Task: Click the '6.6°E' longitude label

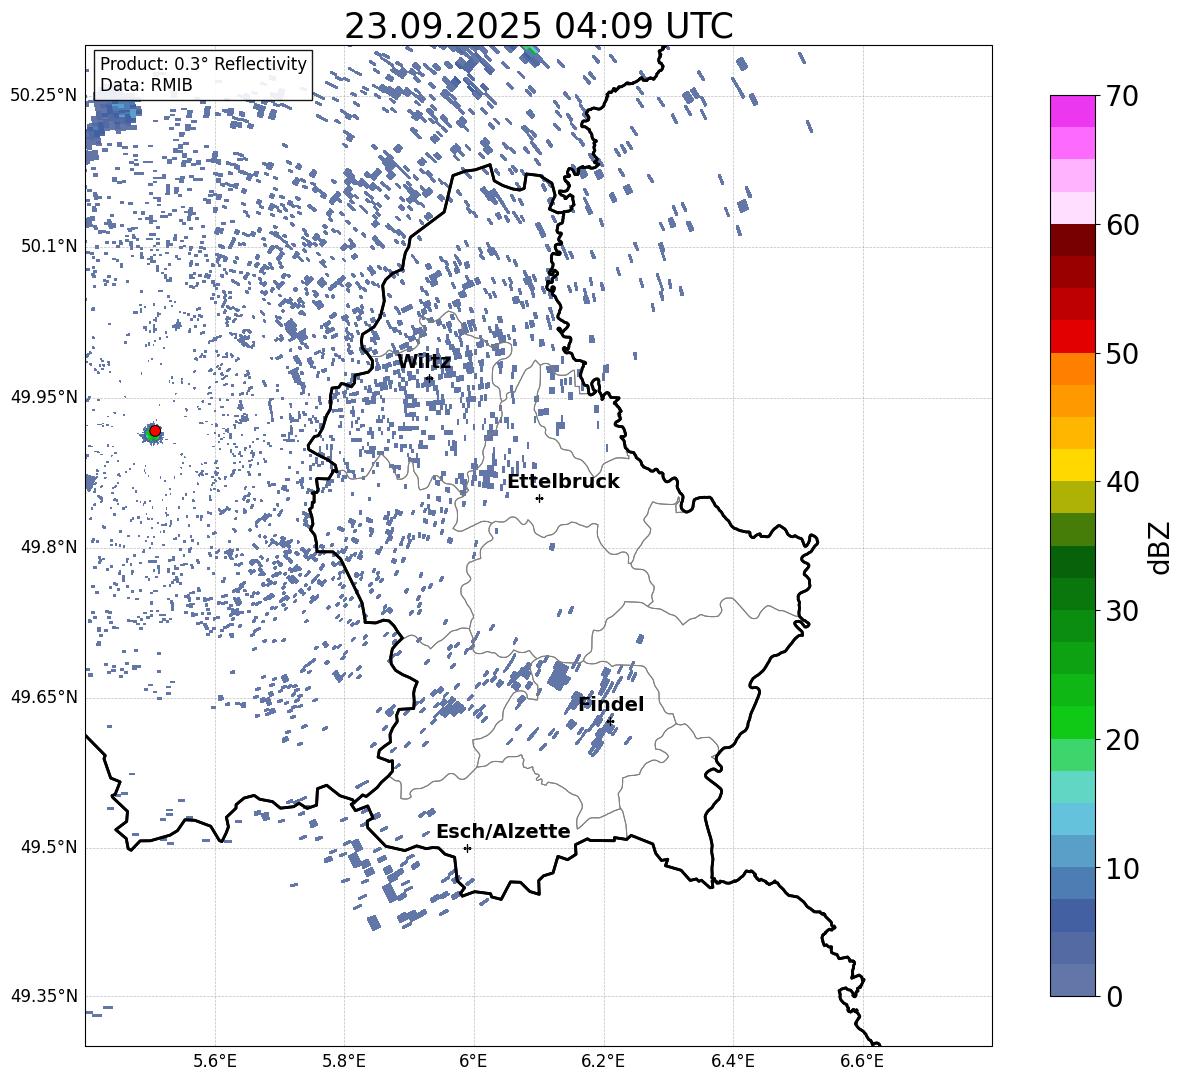Action: [862, 1062]
